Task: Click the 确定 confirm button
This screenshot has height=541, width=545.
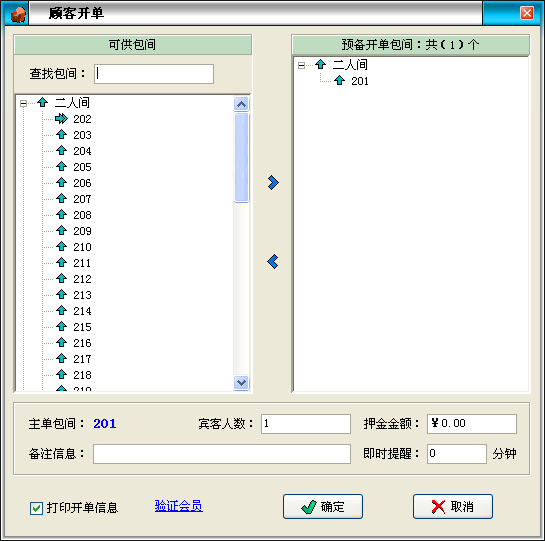Action: (323, 507)
